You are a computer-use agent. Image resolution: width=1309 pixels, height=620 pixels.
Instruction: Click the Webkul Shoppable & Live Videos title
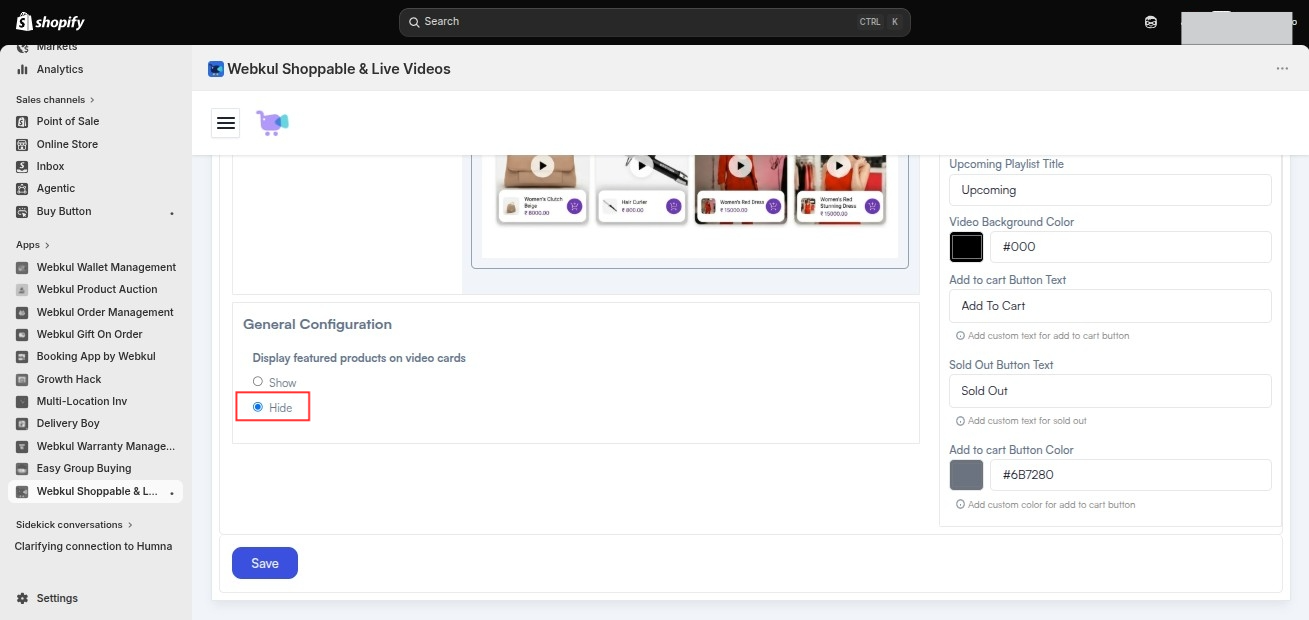[x=339, y=69]
